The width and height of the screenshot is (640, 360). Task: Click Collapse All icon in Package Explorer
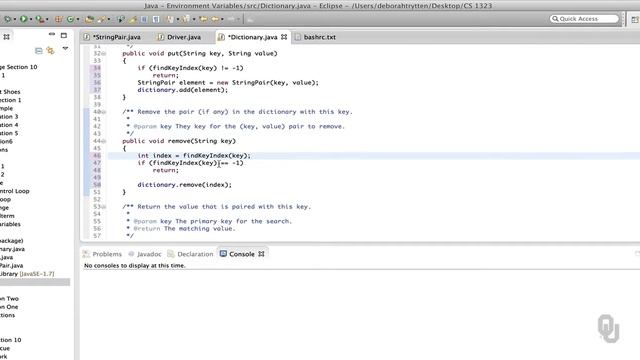(39, 51)
